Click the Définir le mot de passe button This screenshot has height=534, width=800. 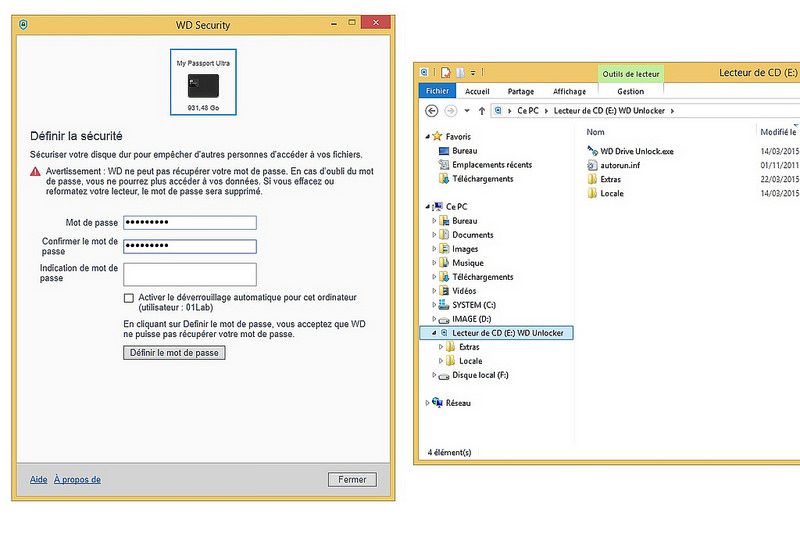[x=174, y=353]
